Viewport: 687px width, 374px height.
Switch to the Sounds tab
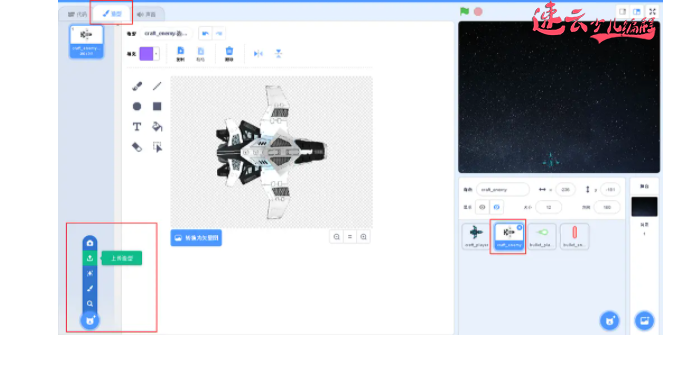[147, 14]
